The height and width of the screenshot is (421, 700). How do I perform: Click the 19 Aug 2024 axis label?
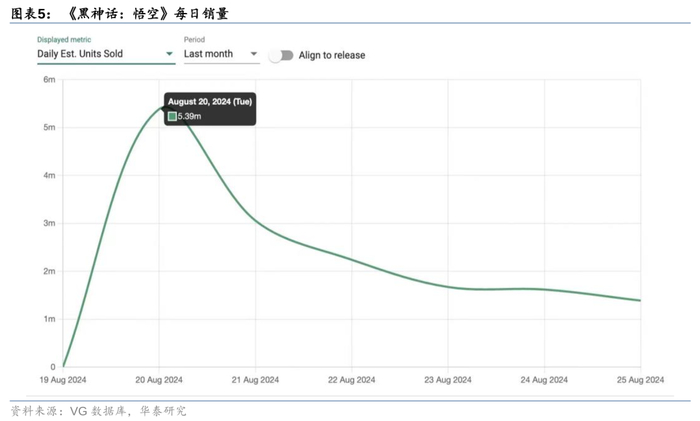pyautogui.click(x=63, y=380)
